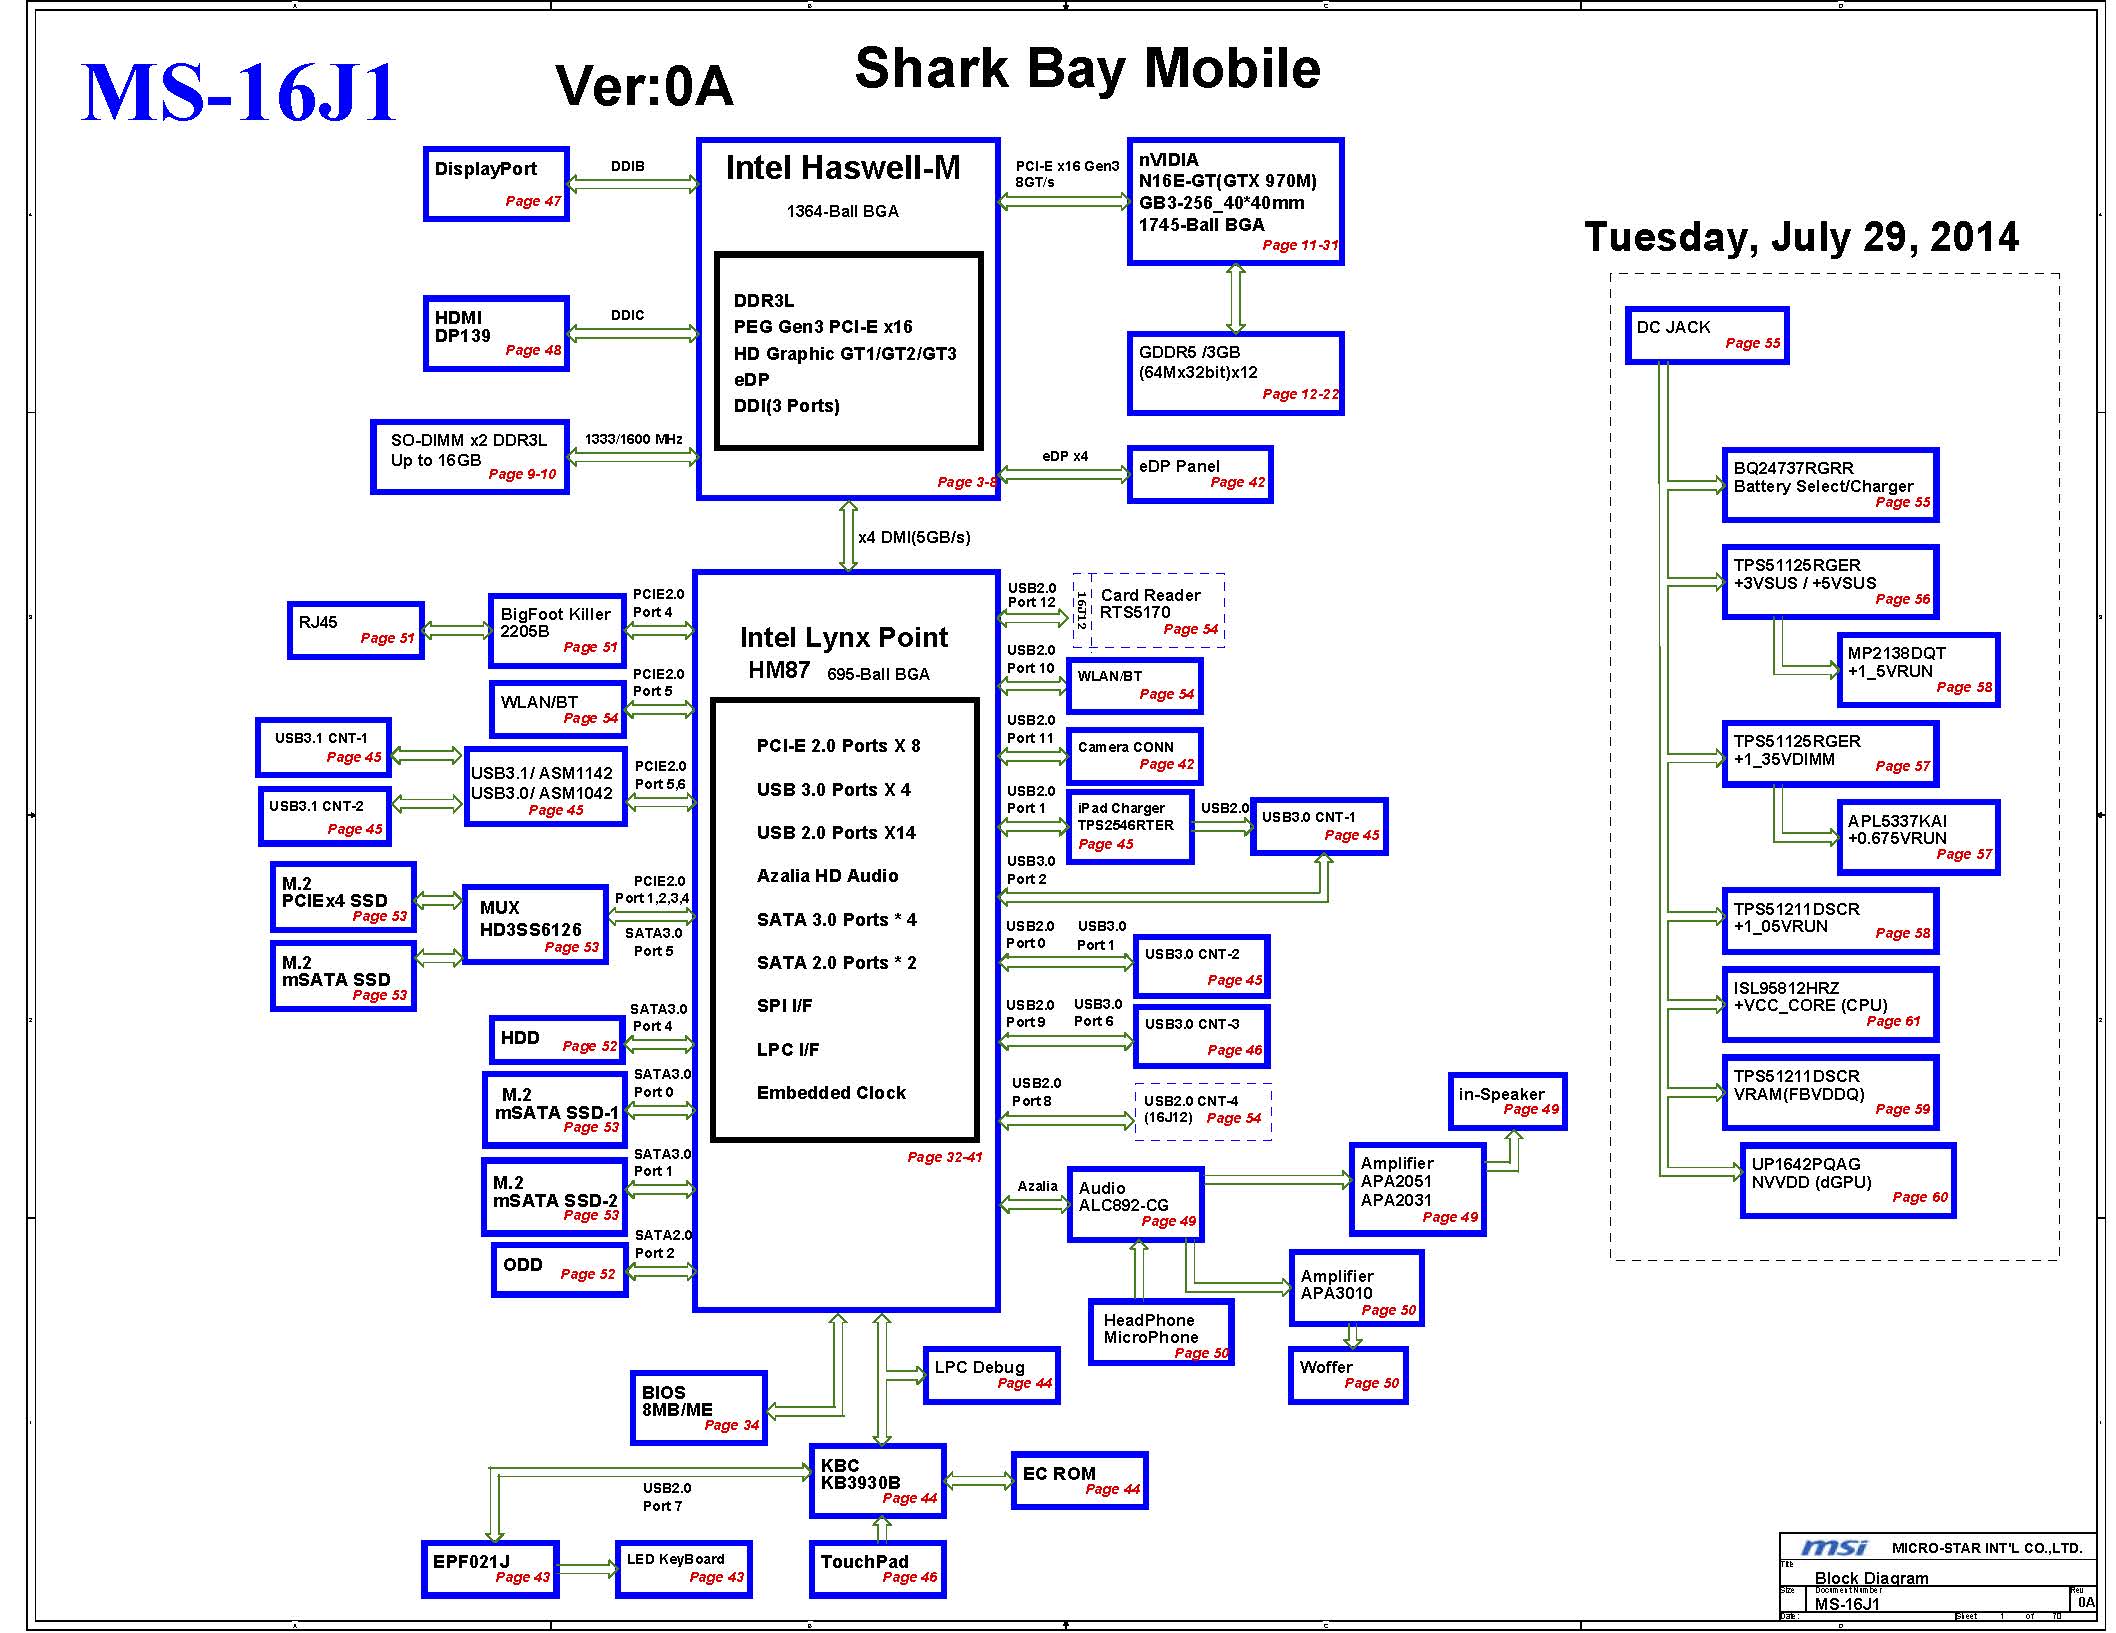Select the M.2 mSATA SSD-2 block
Image resolution: width=2116 pixels, height=1633 pixels.
point(554,1197)
